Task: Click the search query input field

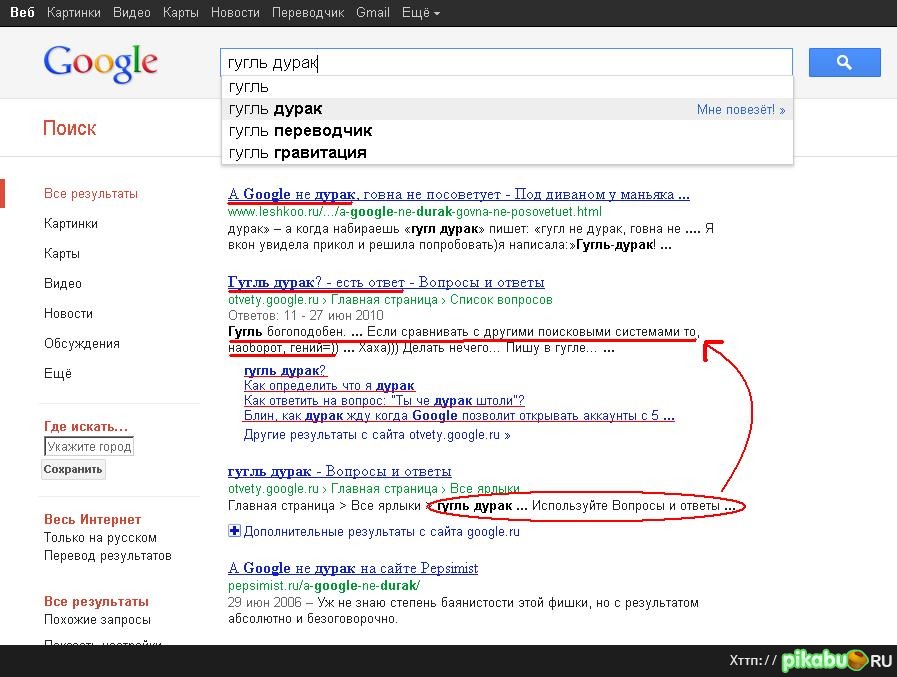Action: click(506, 62)
